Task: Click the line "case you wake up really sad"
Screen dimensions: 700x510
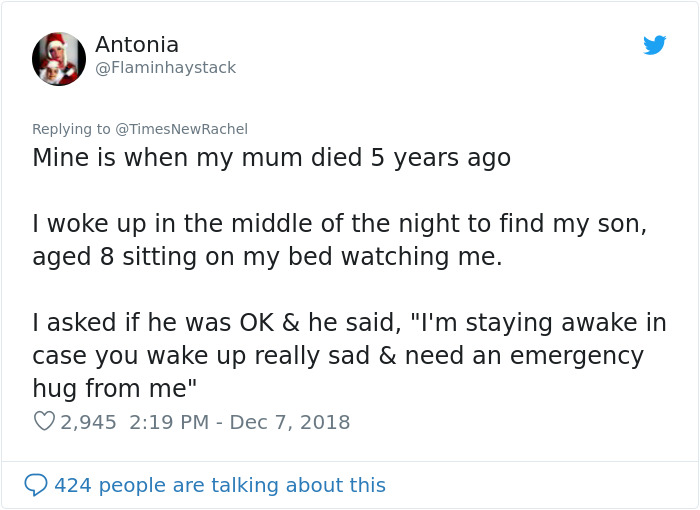Action: (x=338, y=356)
